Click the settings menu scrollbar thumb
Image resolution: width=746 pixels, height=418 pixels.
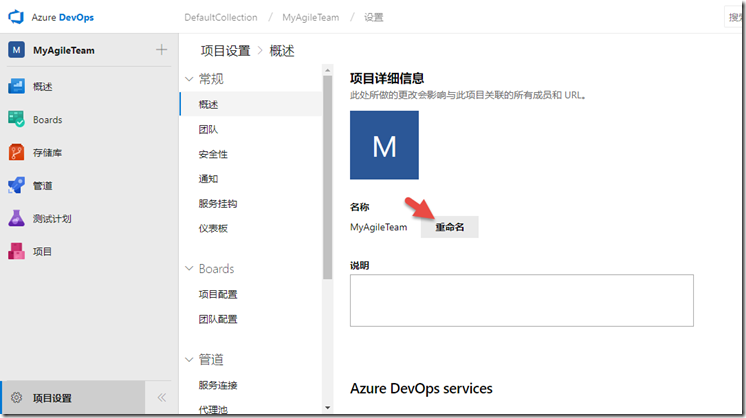pyautogui.click(x=327, y=177)
